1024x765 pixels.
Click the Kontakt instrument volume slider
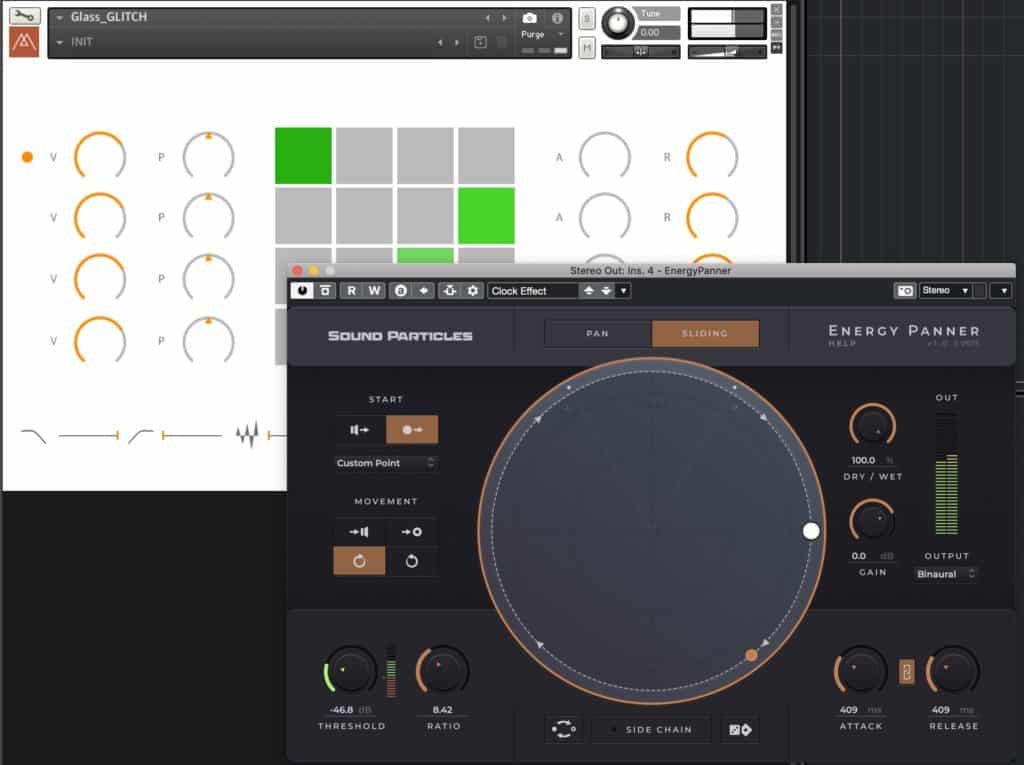pyautogui.click(x=727, y=52)
